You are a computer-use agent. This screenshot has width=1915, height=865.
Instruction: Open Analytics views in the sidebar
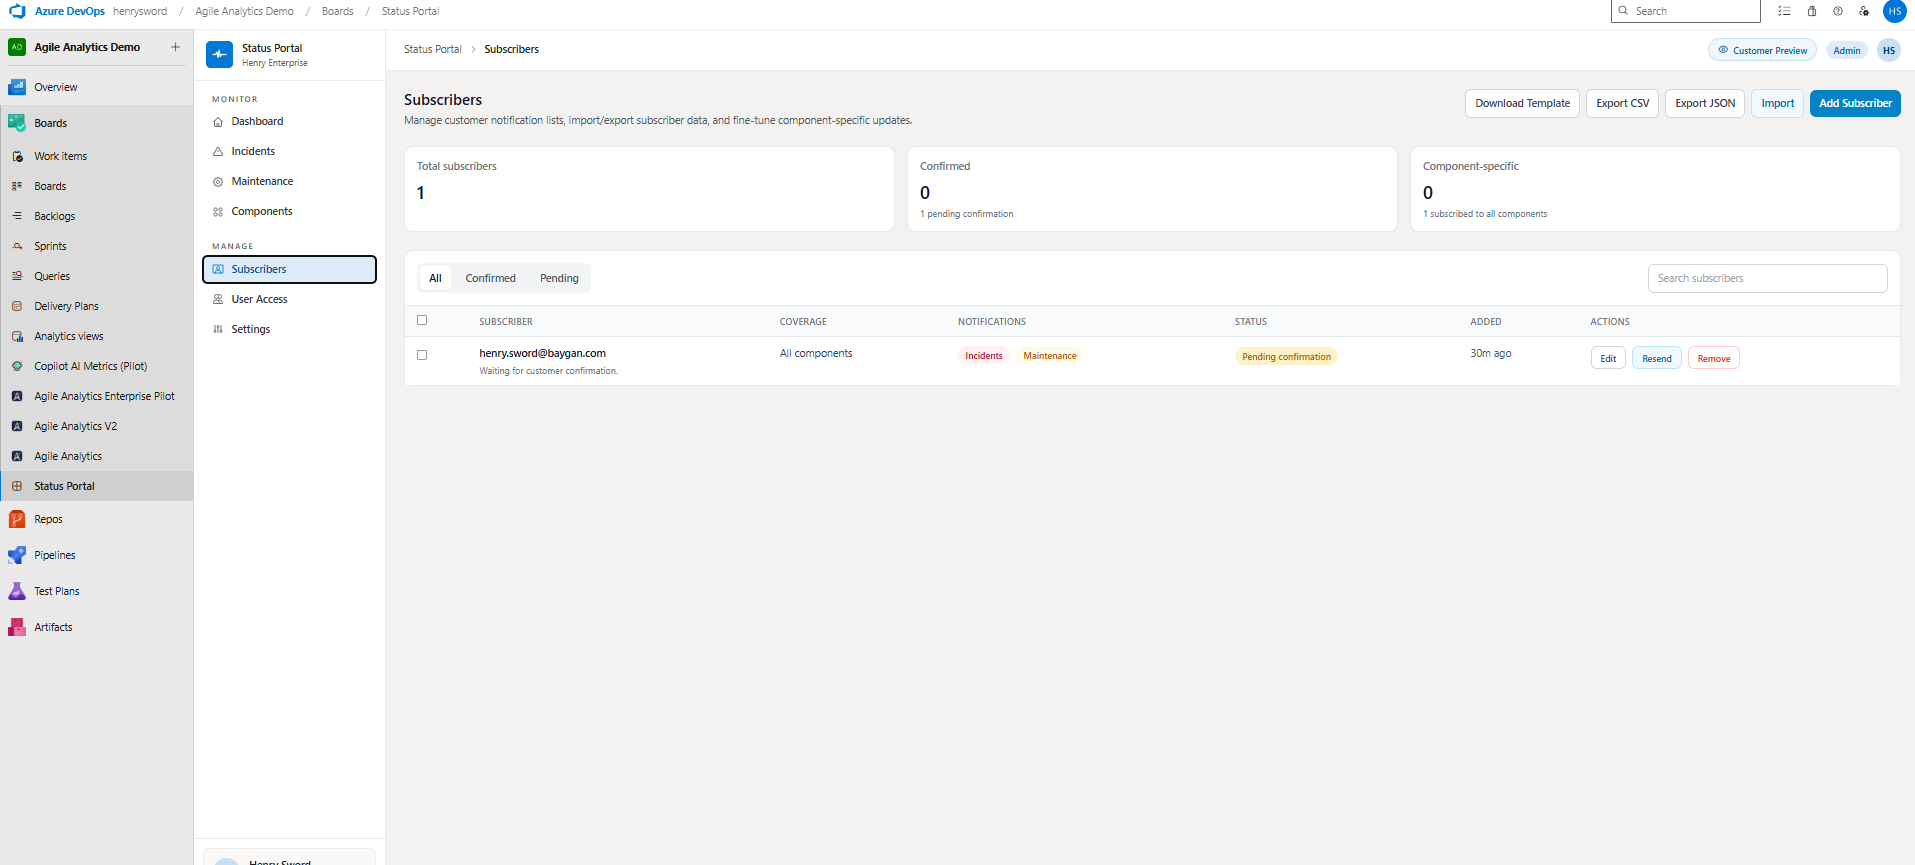pyautogui.click(x=96, y=336)
